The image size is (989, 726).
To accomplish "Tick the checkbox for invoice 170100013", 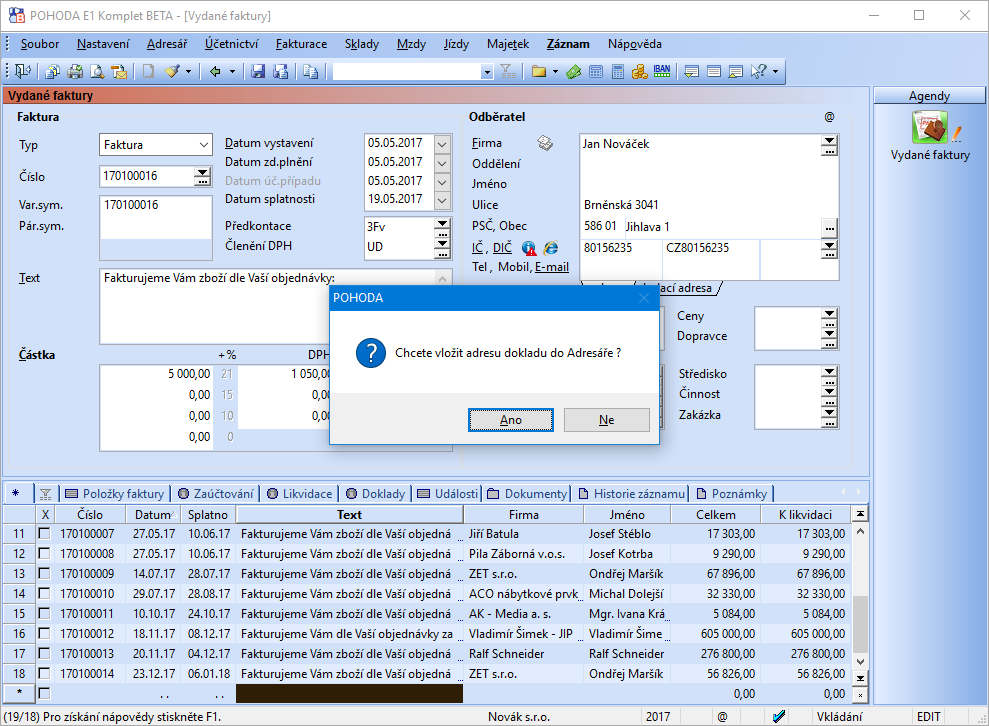I will (x=44, y=653).
